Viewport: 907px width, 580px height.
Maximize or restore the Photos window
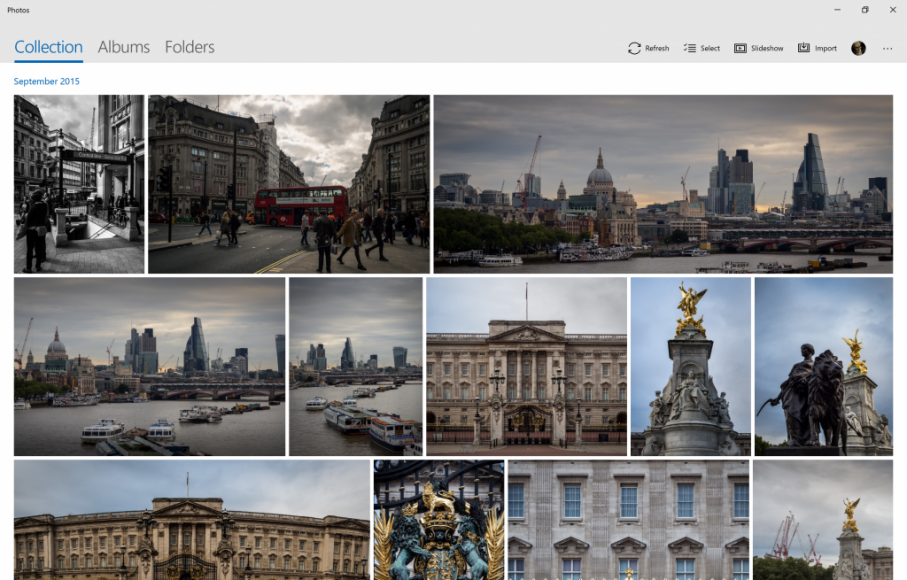click(865, 10)
